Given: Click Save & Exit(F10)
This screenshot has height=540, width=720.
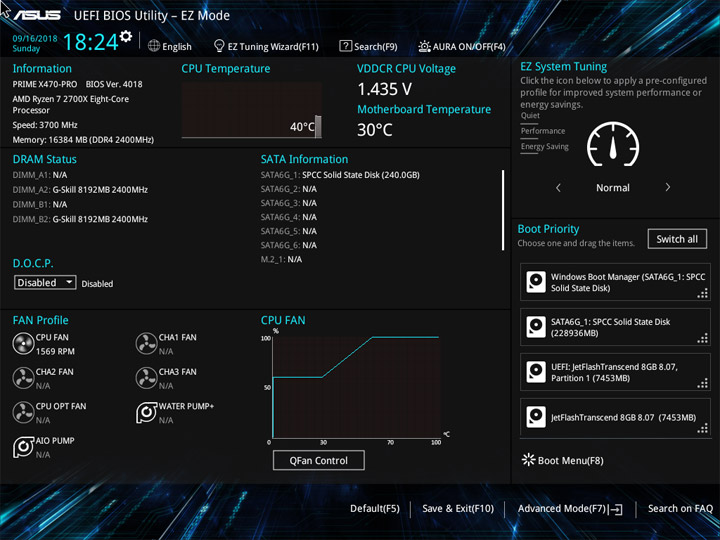Looking at the screenshot, I should (x=458, y=508).
